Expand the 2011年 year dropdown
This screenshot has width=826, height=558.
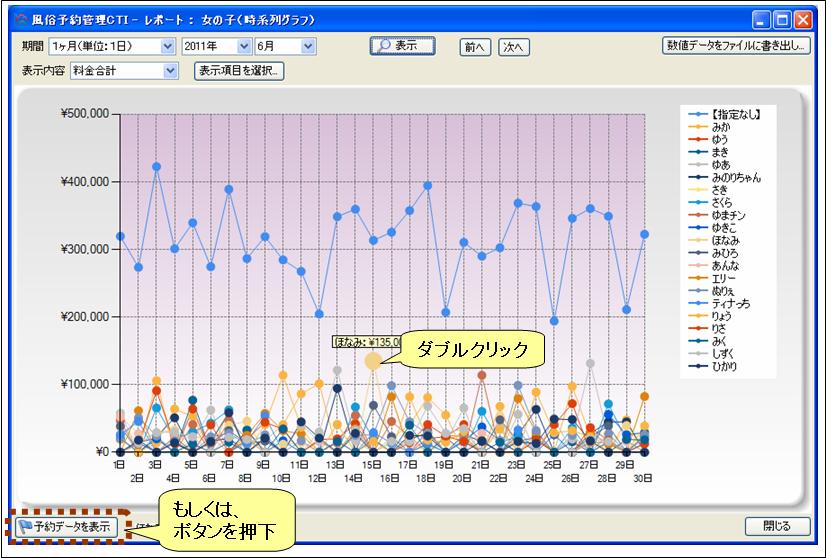(x=244, y=46)
